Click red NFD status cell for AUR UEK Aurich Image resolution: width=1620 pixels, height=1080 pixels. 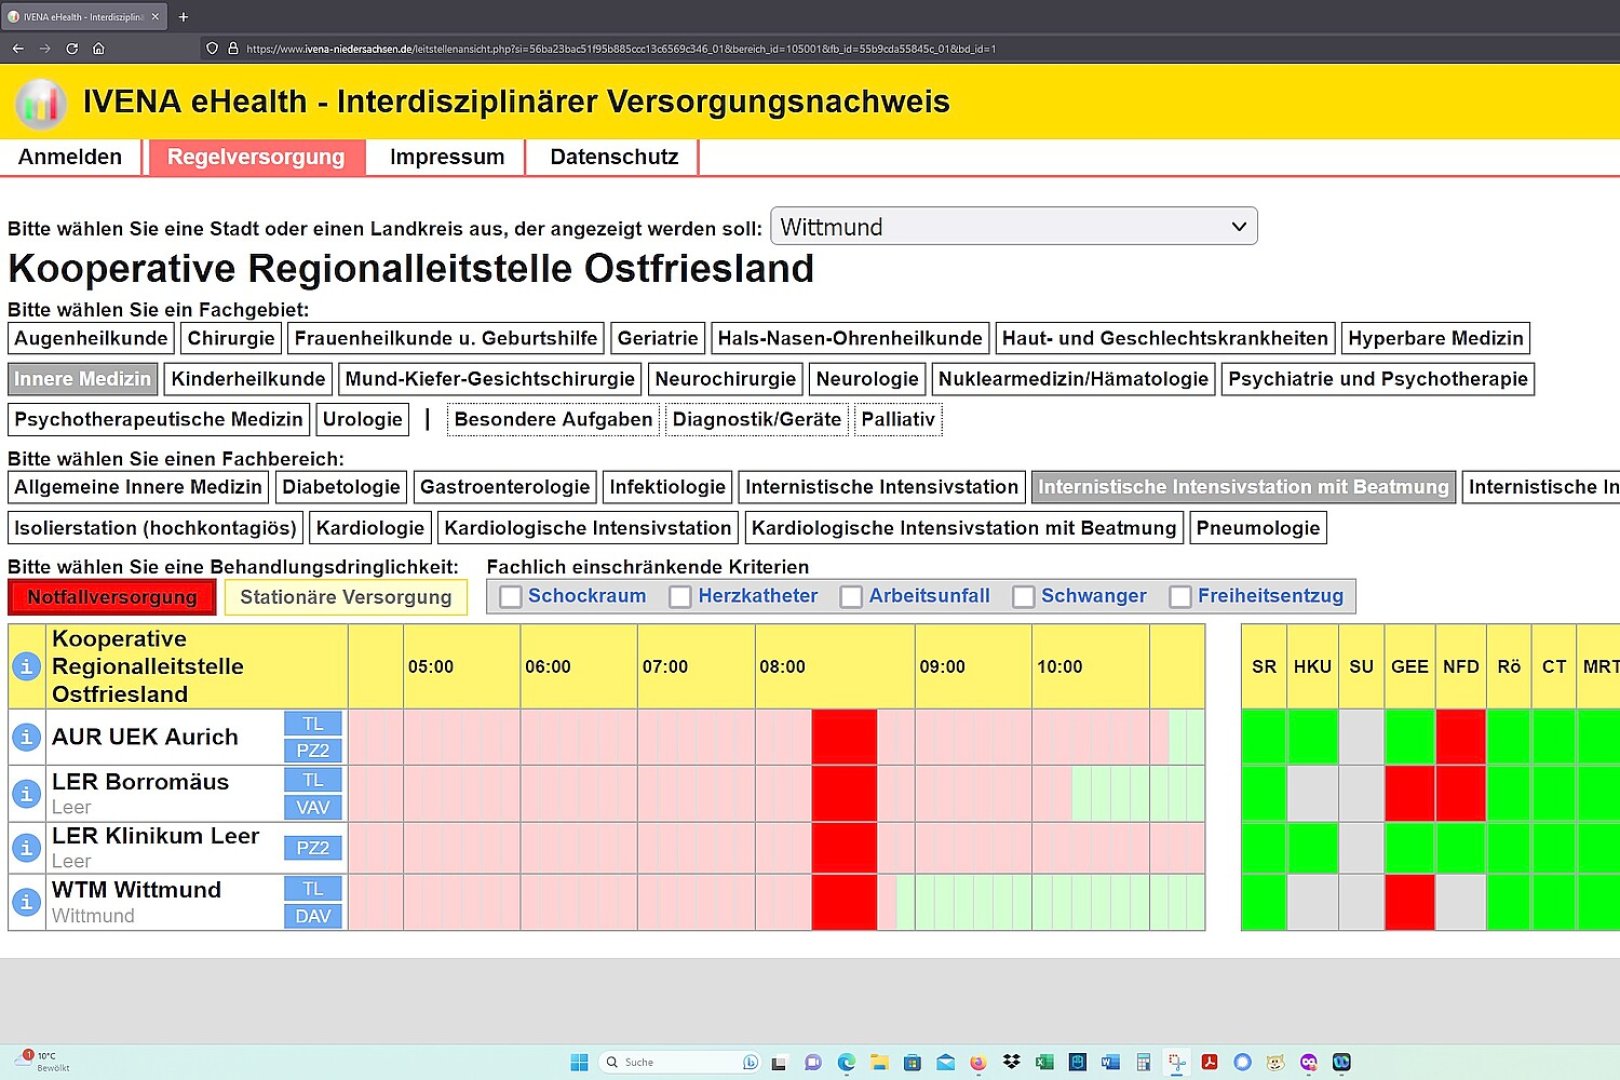coord(1460,737)
